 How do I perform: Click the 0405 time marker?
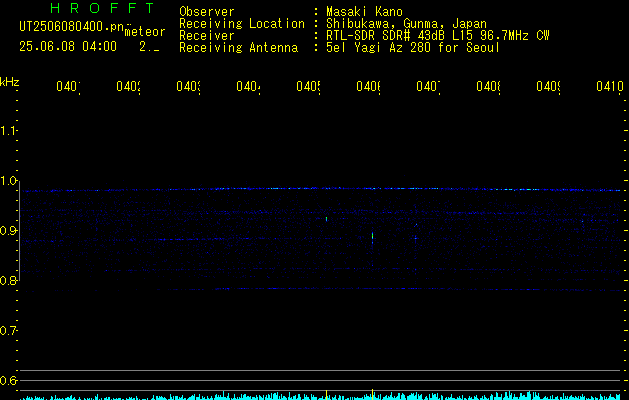coord(308,86)
